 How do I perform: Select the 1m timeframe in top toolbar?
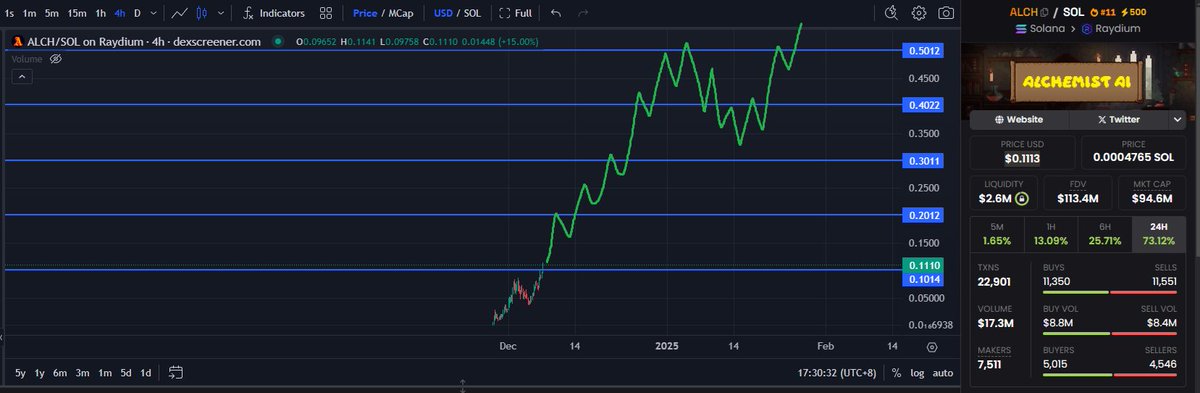(30, 14)
